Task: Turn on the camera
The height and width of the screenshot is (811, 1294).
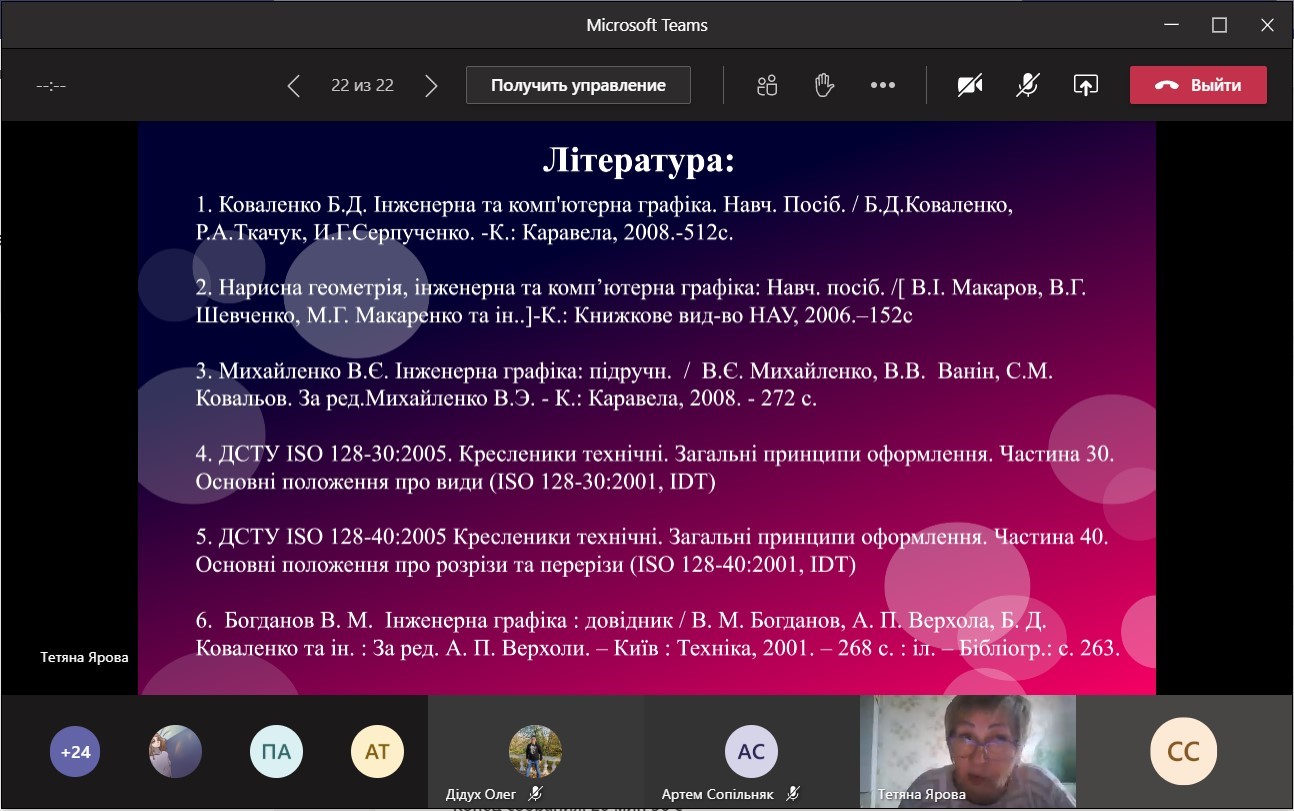Action: pyautogui.click(x=969, y=86)
